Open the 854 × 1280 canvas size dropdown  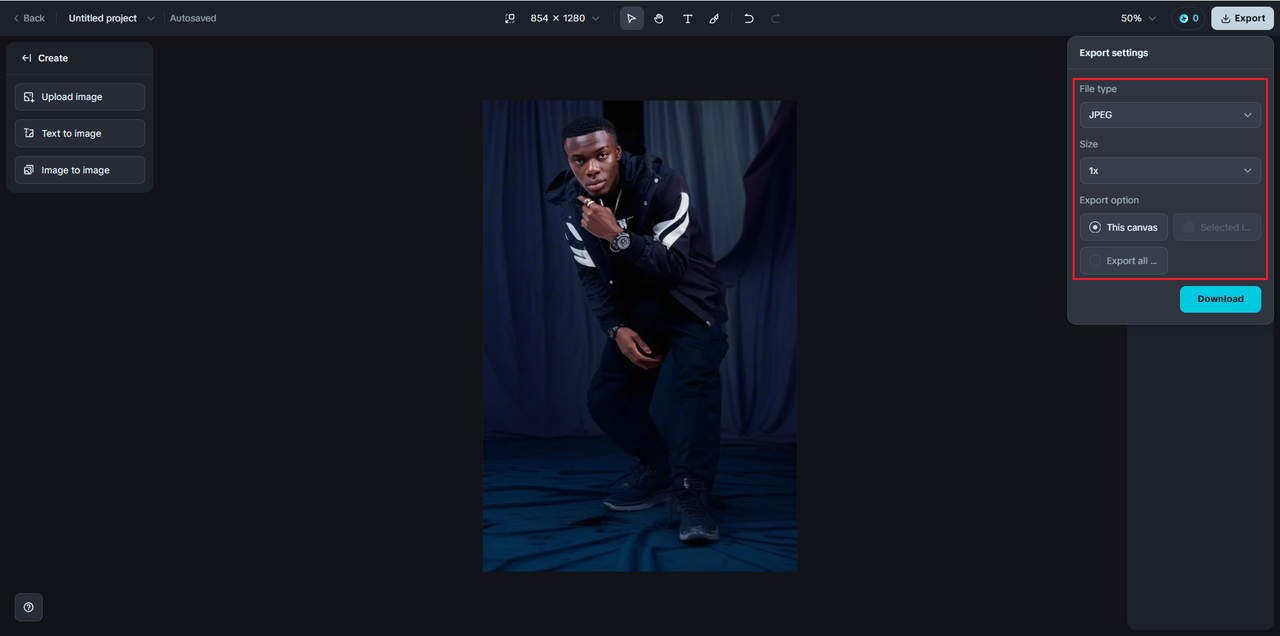(x=565, y=18)
